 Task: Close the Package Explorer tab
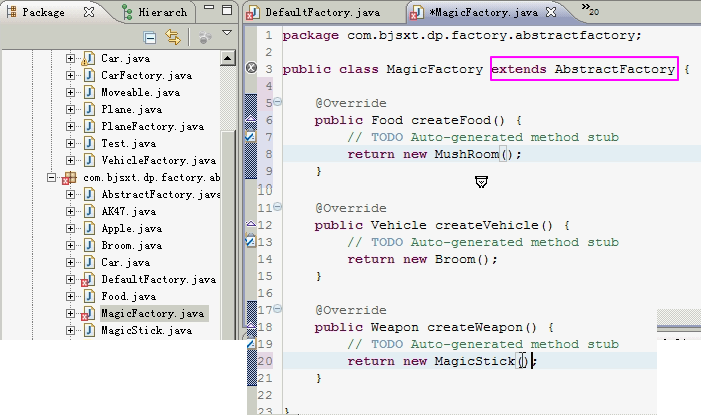point(89,12)
